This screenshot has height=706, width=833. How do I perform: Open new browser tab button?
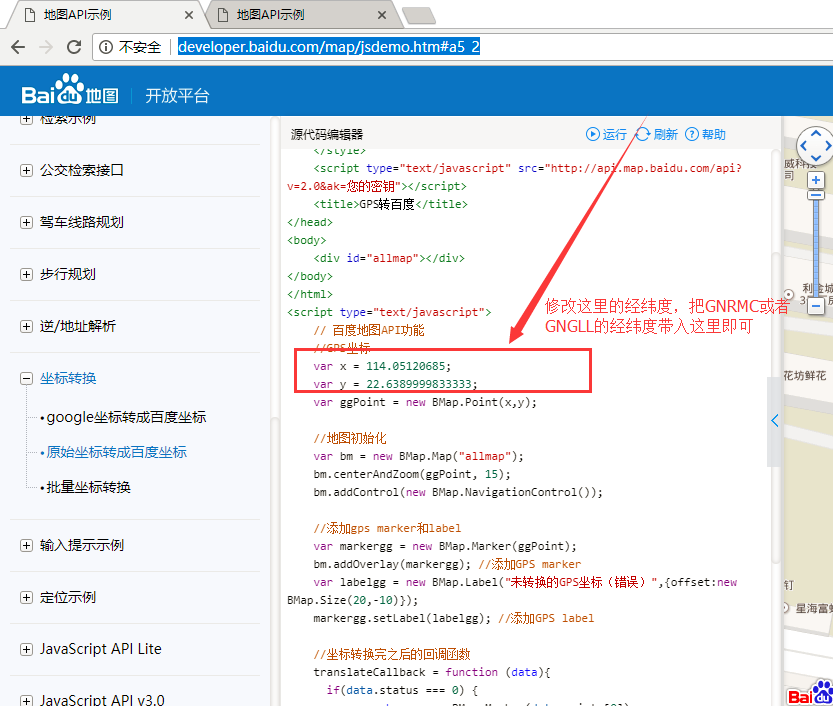pos(417,15)
